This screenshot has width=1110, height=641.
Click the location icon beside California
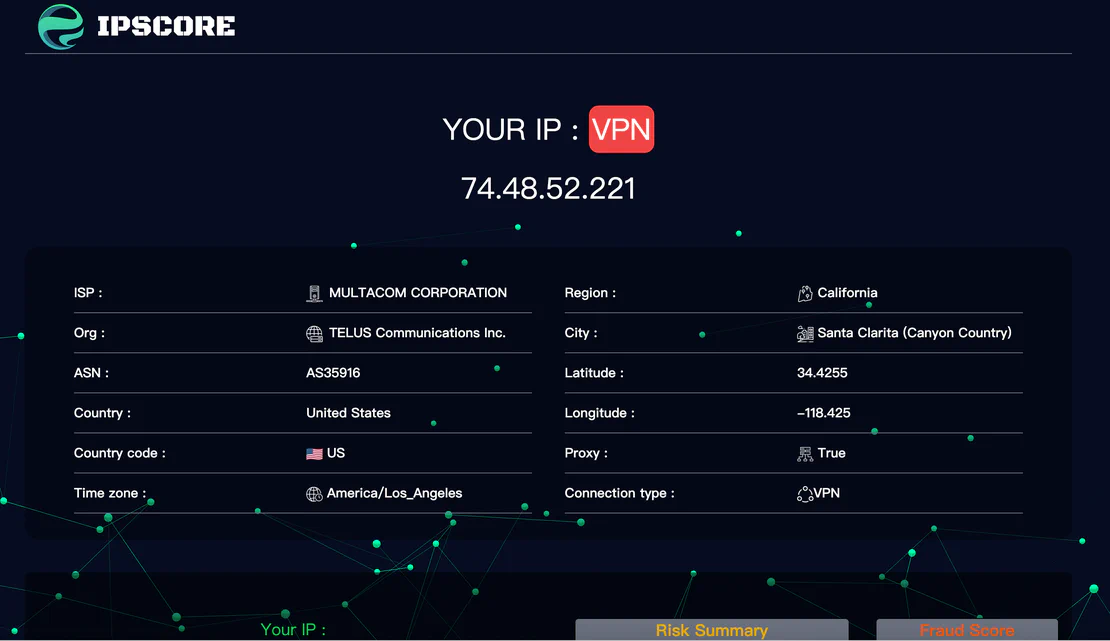(805, 292)
